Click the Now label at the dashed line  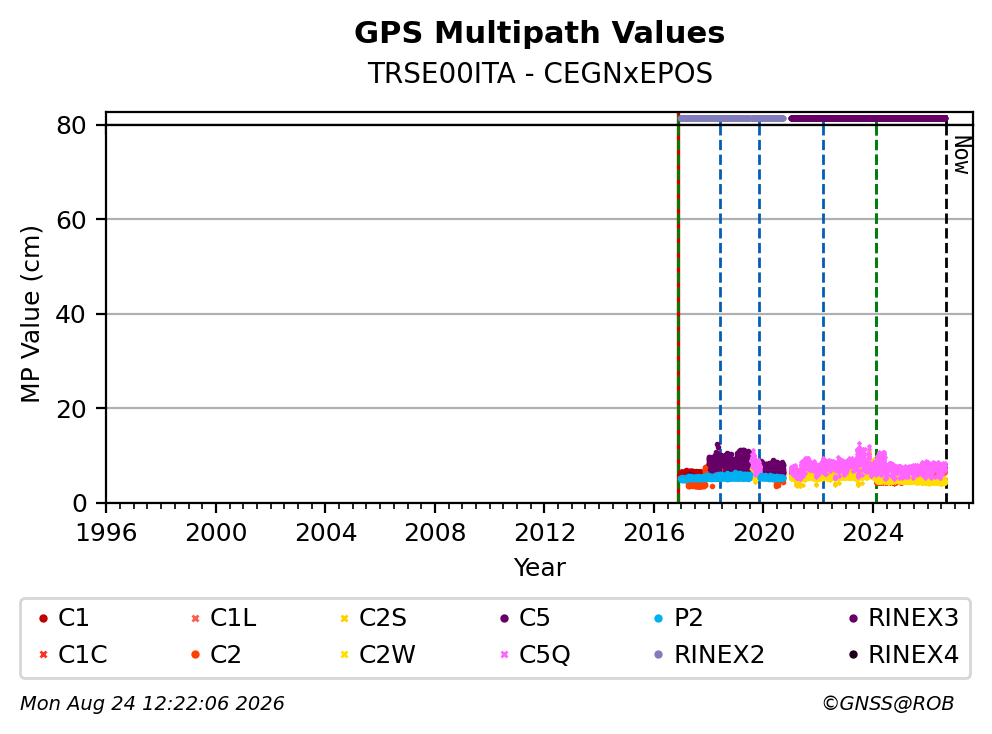pos(962,155)
